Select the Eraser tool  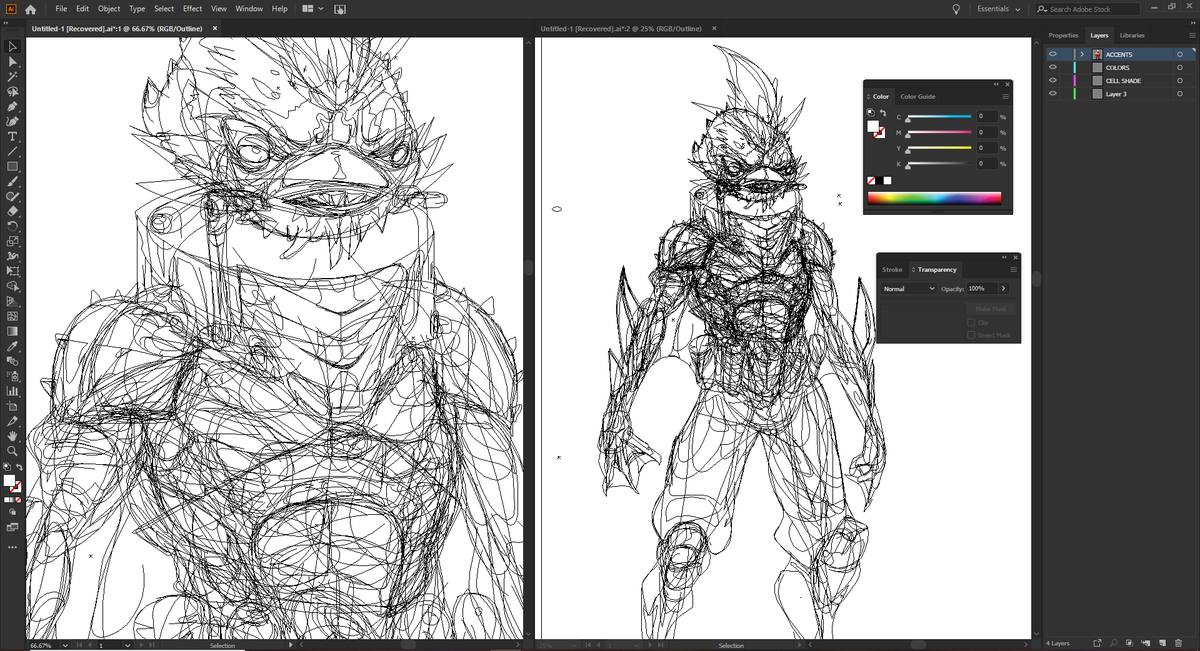[x=13, y=211]
